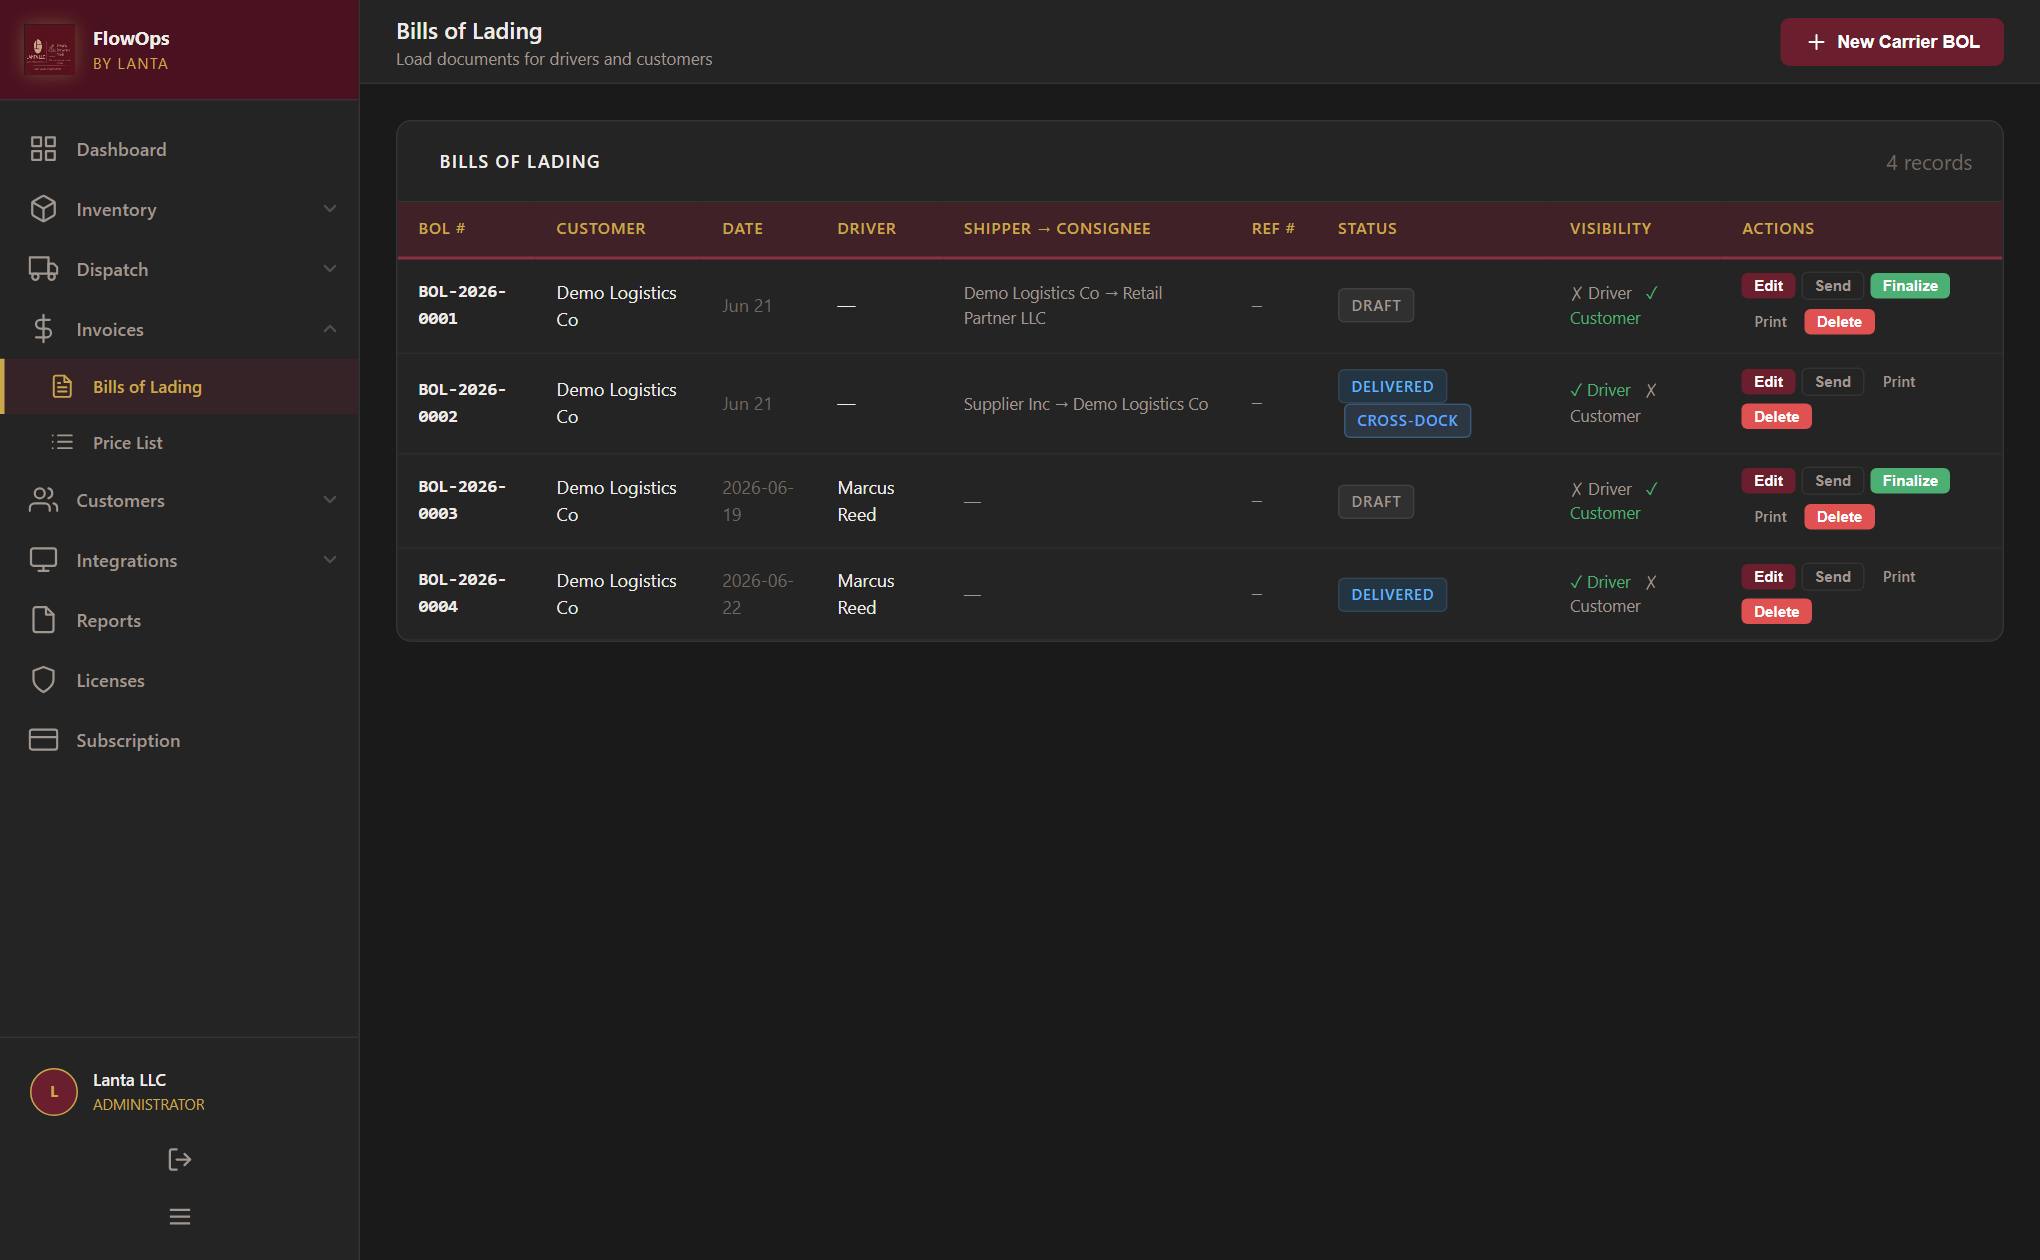
Task: Print BOL-2026-0003 document
Action: point(1769,517)
